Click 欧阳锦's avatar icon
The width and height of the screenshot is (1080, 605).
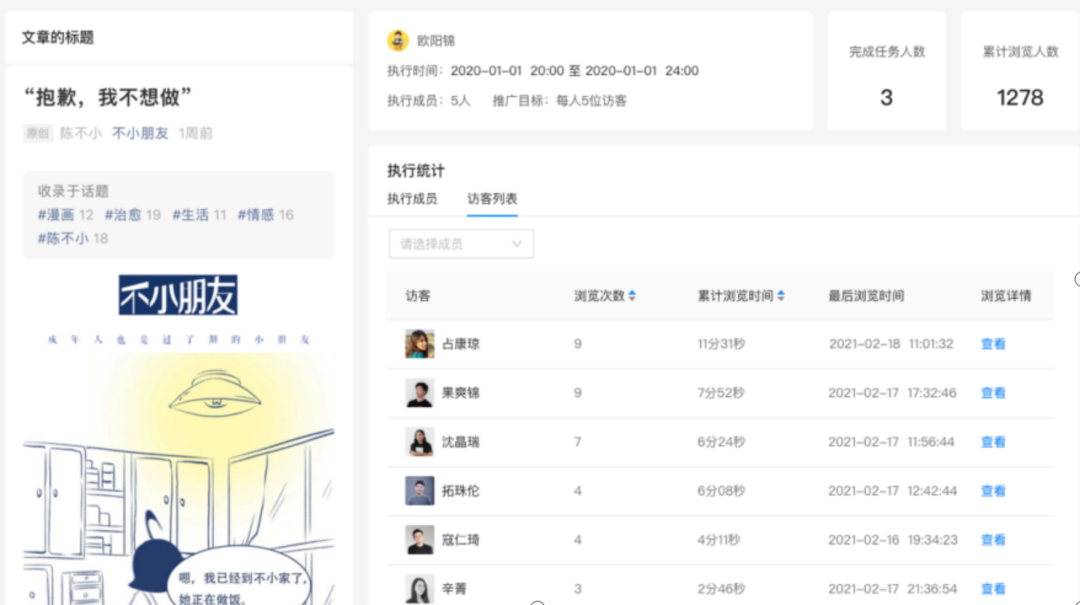coord(398,41)
